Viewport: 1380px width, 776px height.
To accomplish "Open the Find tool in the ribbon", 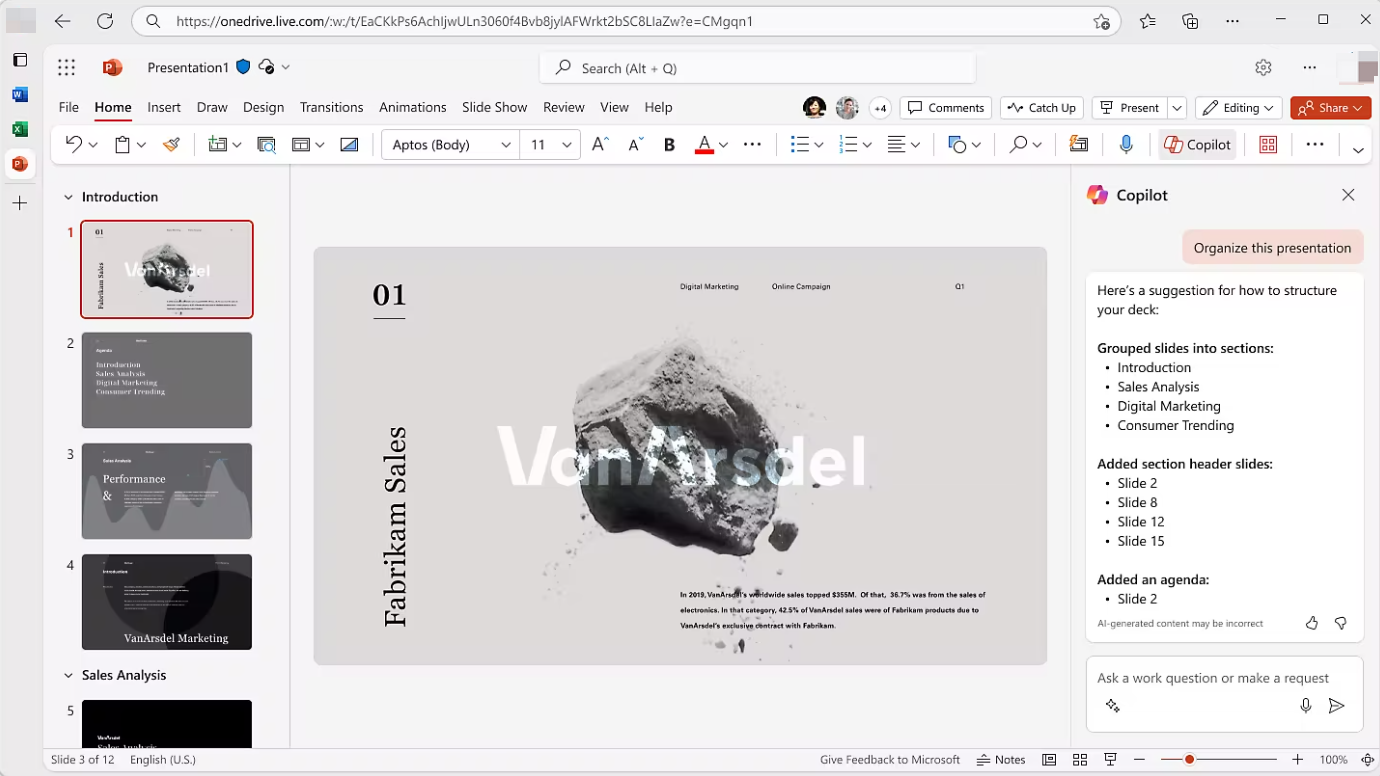I will click(x=1019, y=144).
